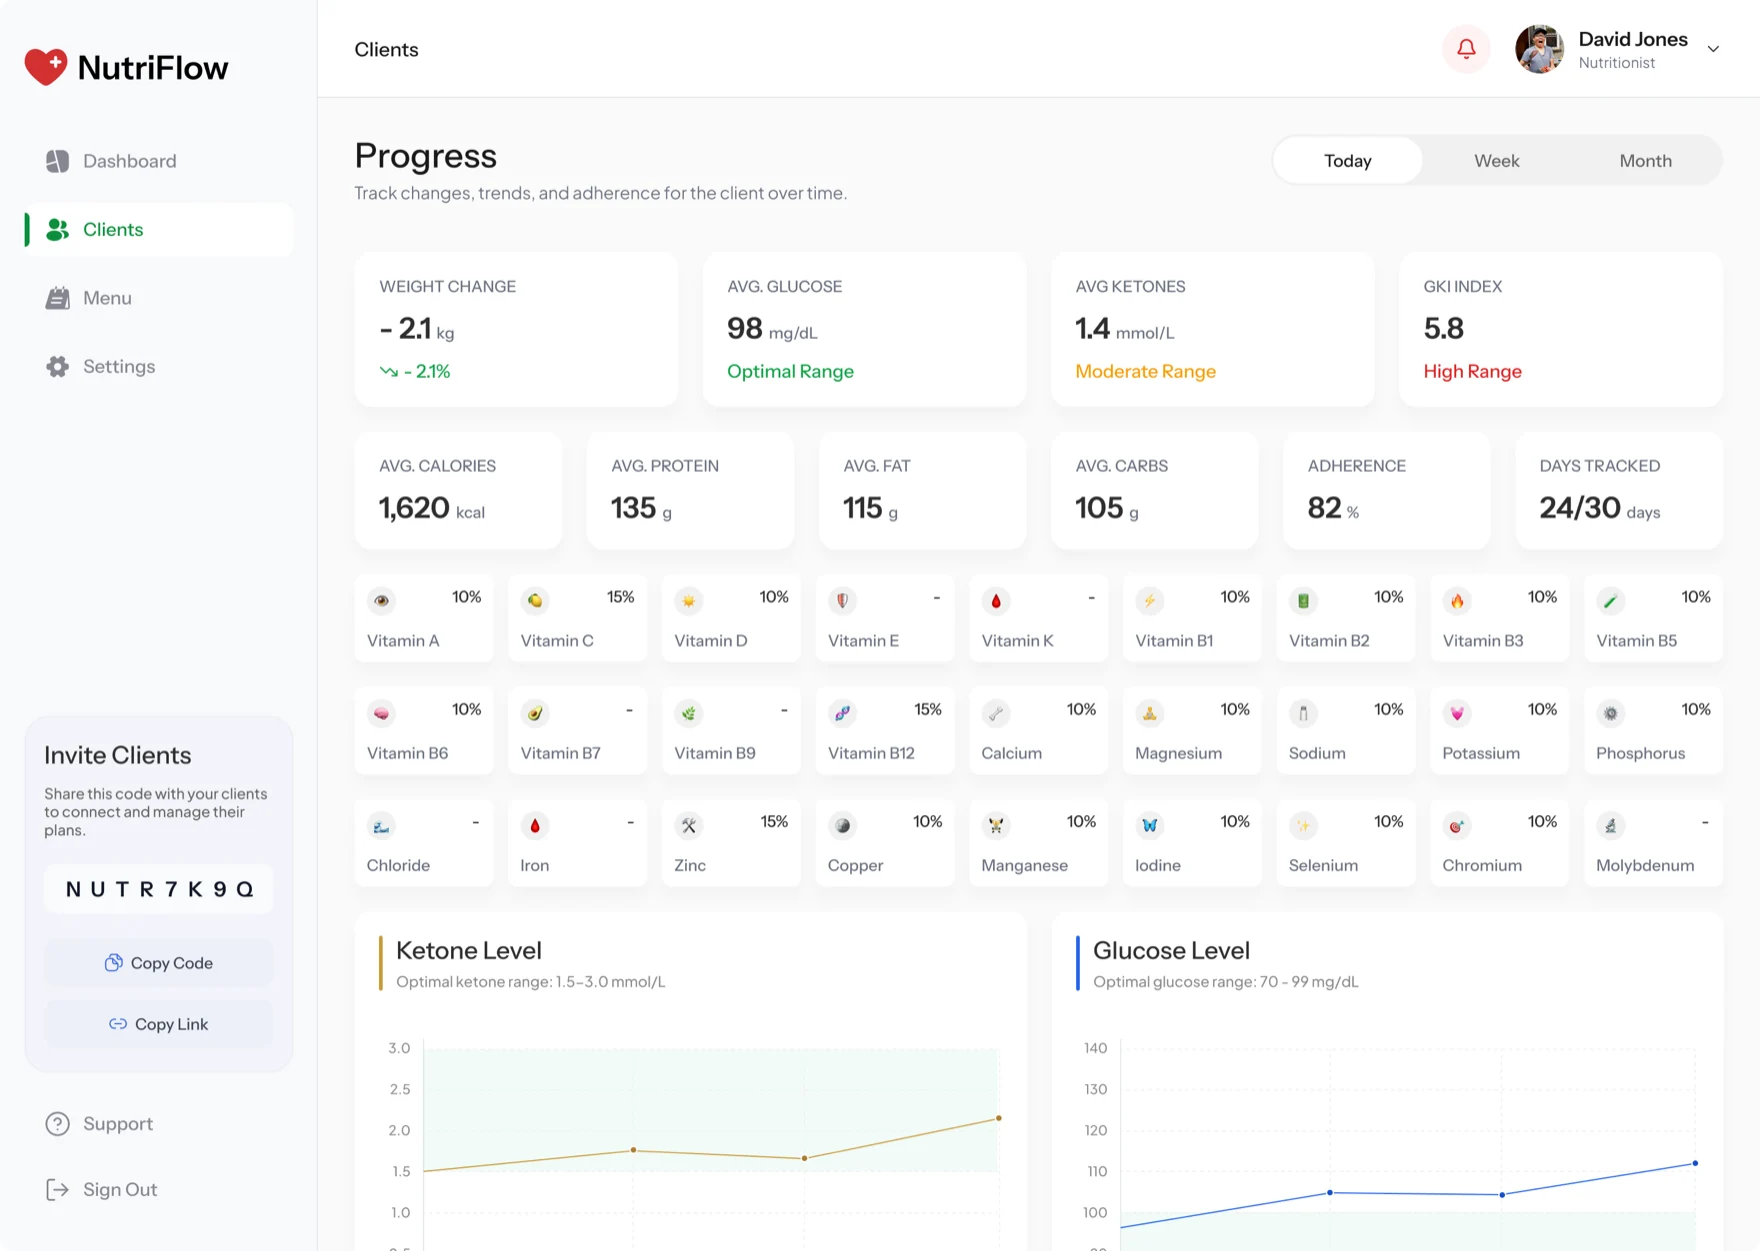Screen dimensions: 1760x1251
Task: Select the Vitamin A eye icon
Action: [x=381, y=601]
